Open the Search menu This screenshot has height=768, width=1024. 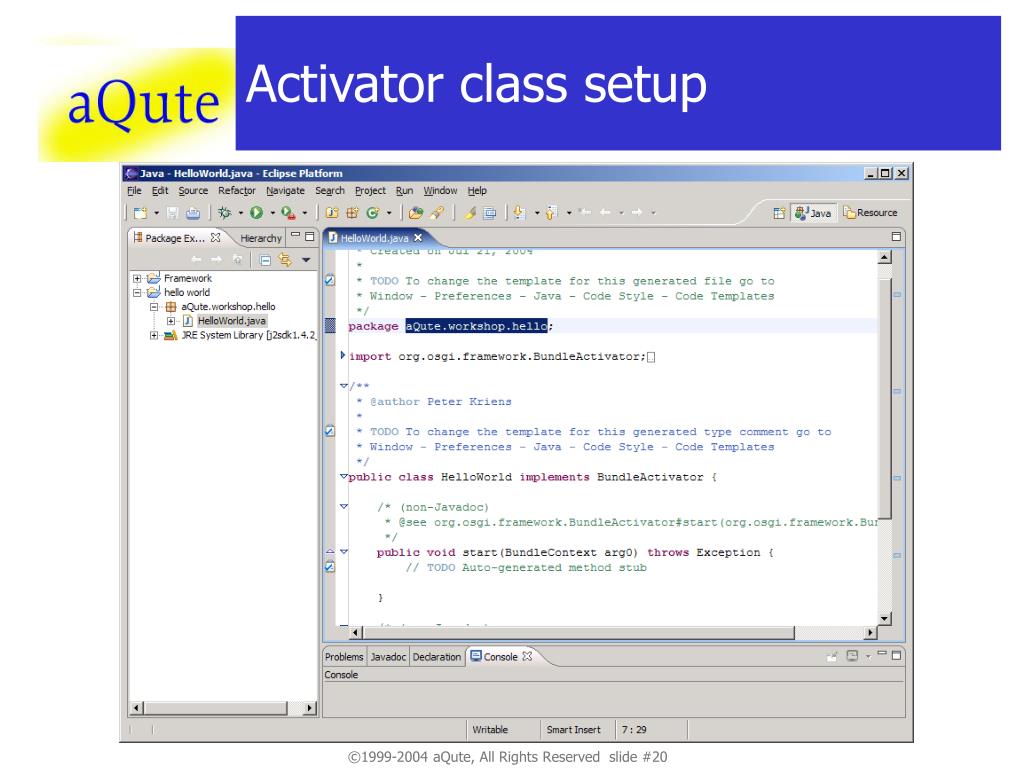[x=330, y=191]
